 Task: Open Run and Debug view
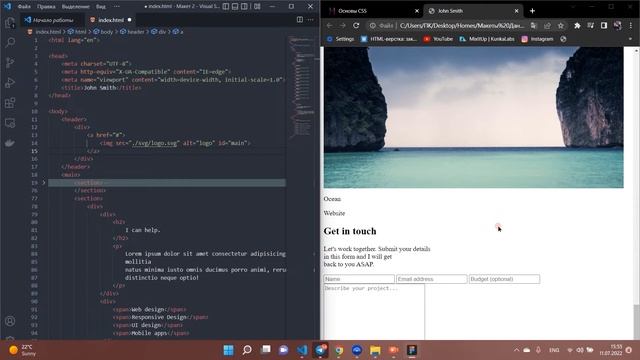[x=10, y=82]
